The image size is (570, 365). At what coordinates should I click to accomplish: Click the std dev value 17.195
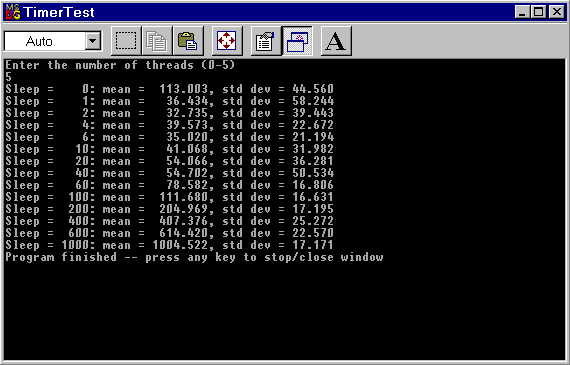point(313,209)
